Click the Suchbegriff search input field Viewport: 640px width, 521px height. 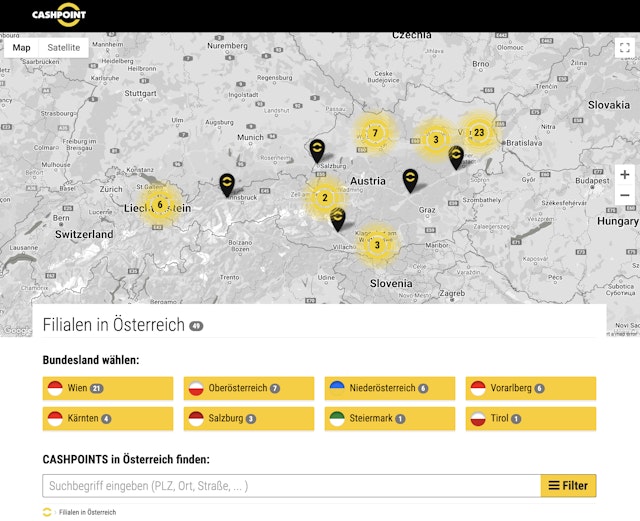[290, 486]
